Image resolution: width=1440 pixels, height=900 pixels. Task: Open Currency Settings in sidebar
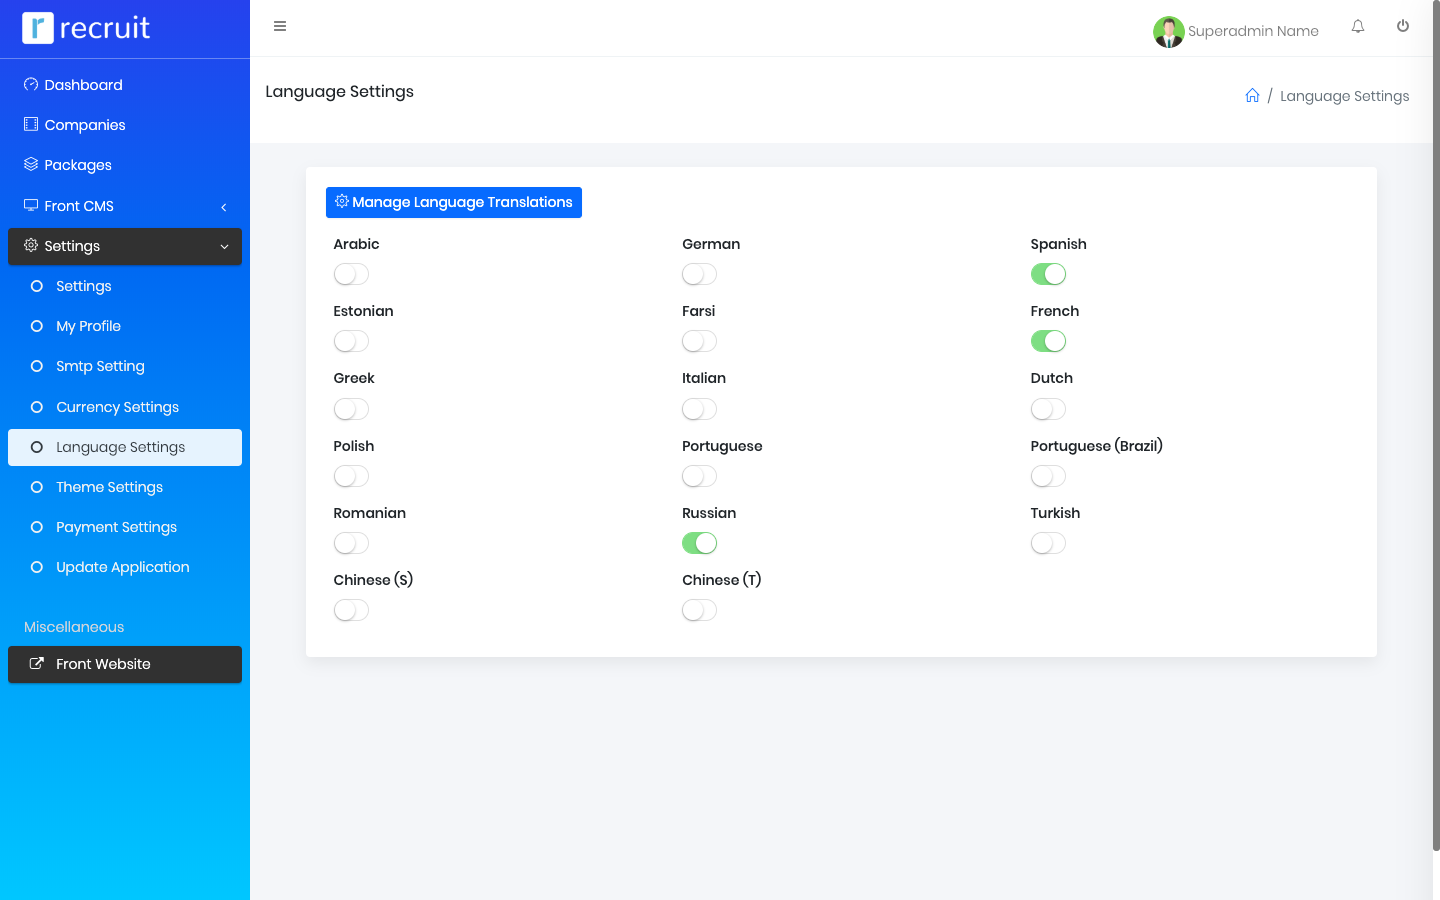[x=117, y=407]
